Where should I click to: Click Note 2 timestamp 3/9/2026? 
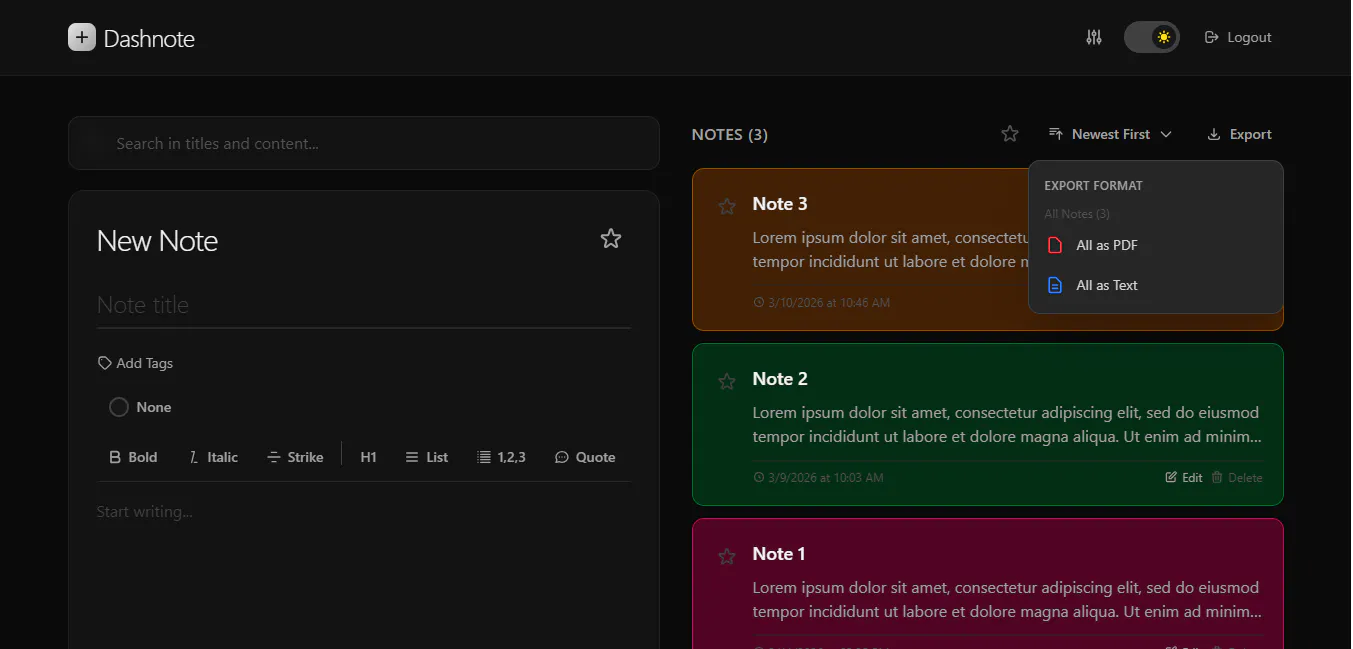[x=818, y=478]
